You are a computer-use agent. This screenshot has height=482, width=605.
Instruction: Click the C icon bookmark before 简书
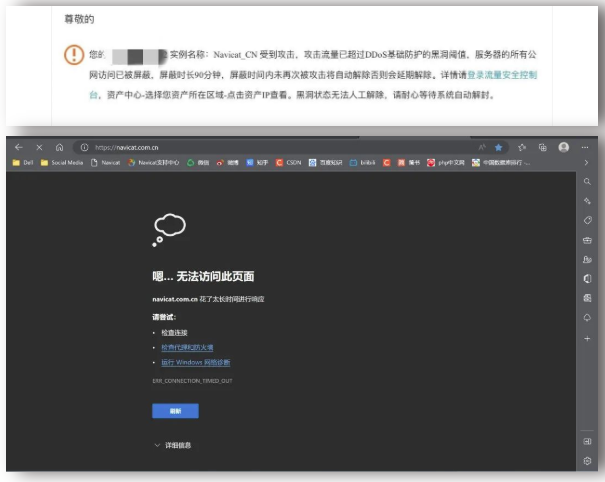point(386,163)
